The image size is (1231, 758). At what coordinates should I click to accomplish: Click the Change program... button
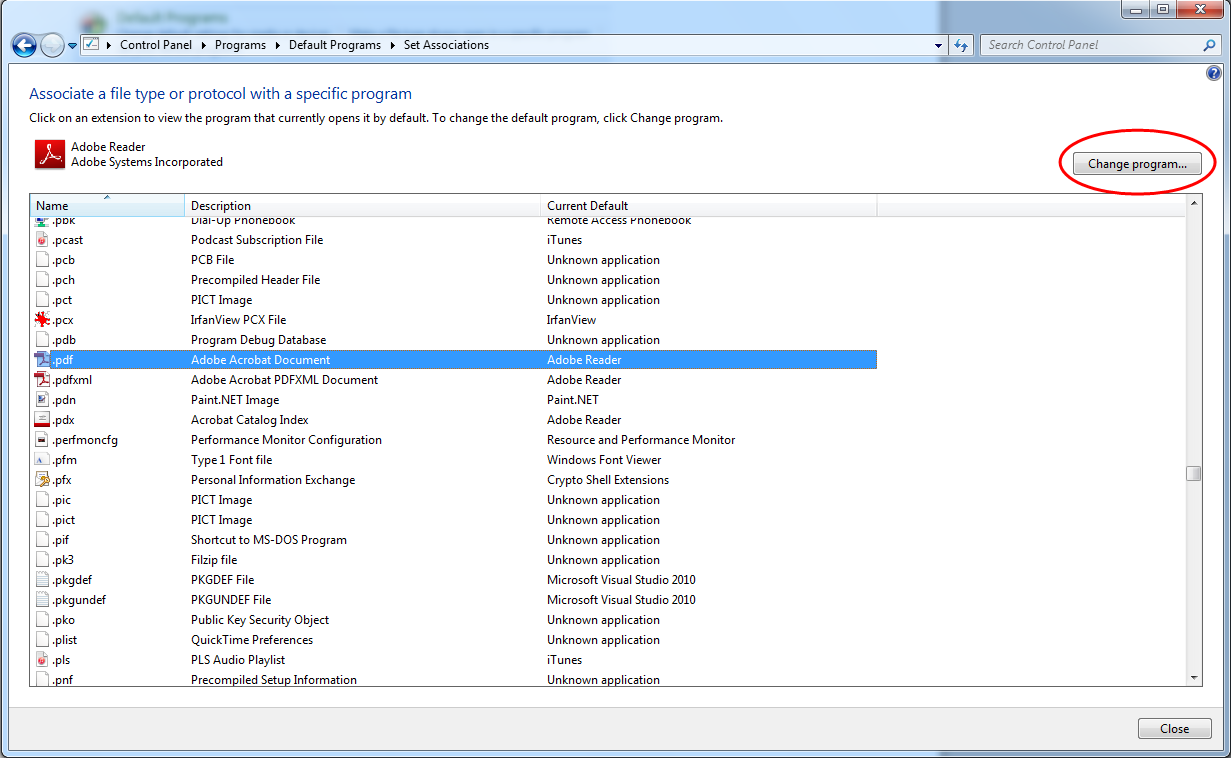coord(1137,163)
